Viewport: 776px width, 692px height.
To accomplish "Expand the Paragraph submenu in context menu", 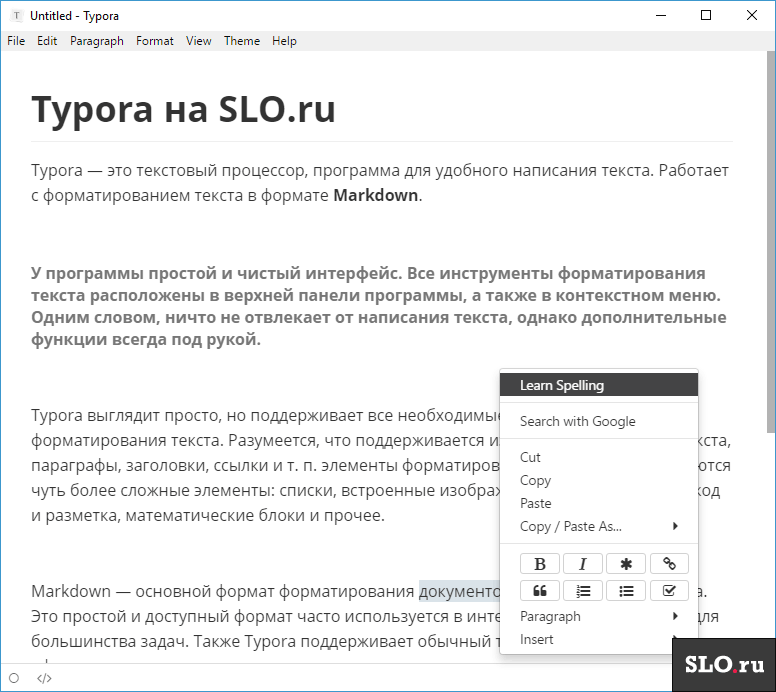I will click(x=599, y=616).
